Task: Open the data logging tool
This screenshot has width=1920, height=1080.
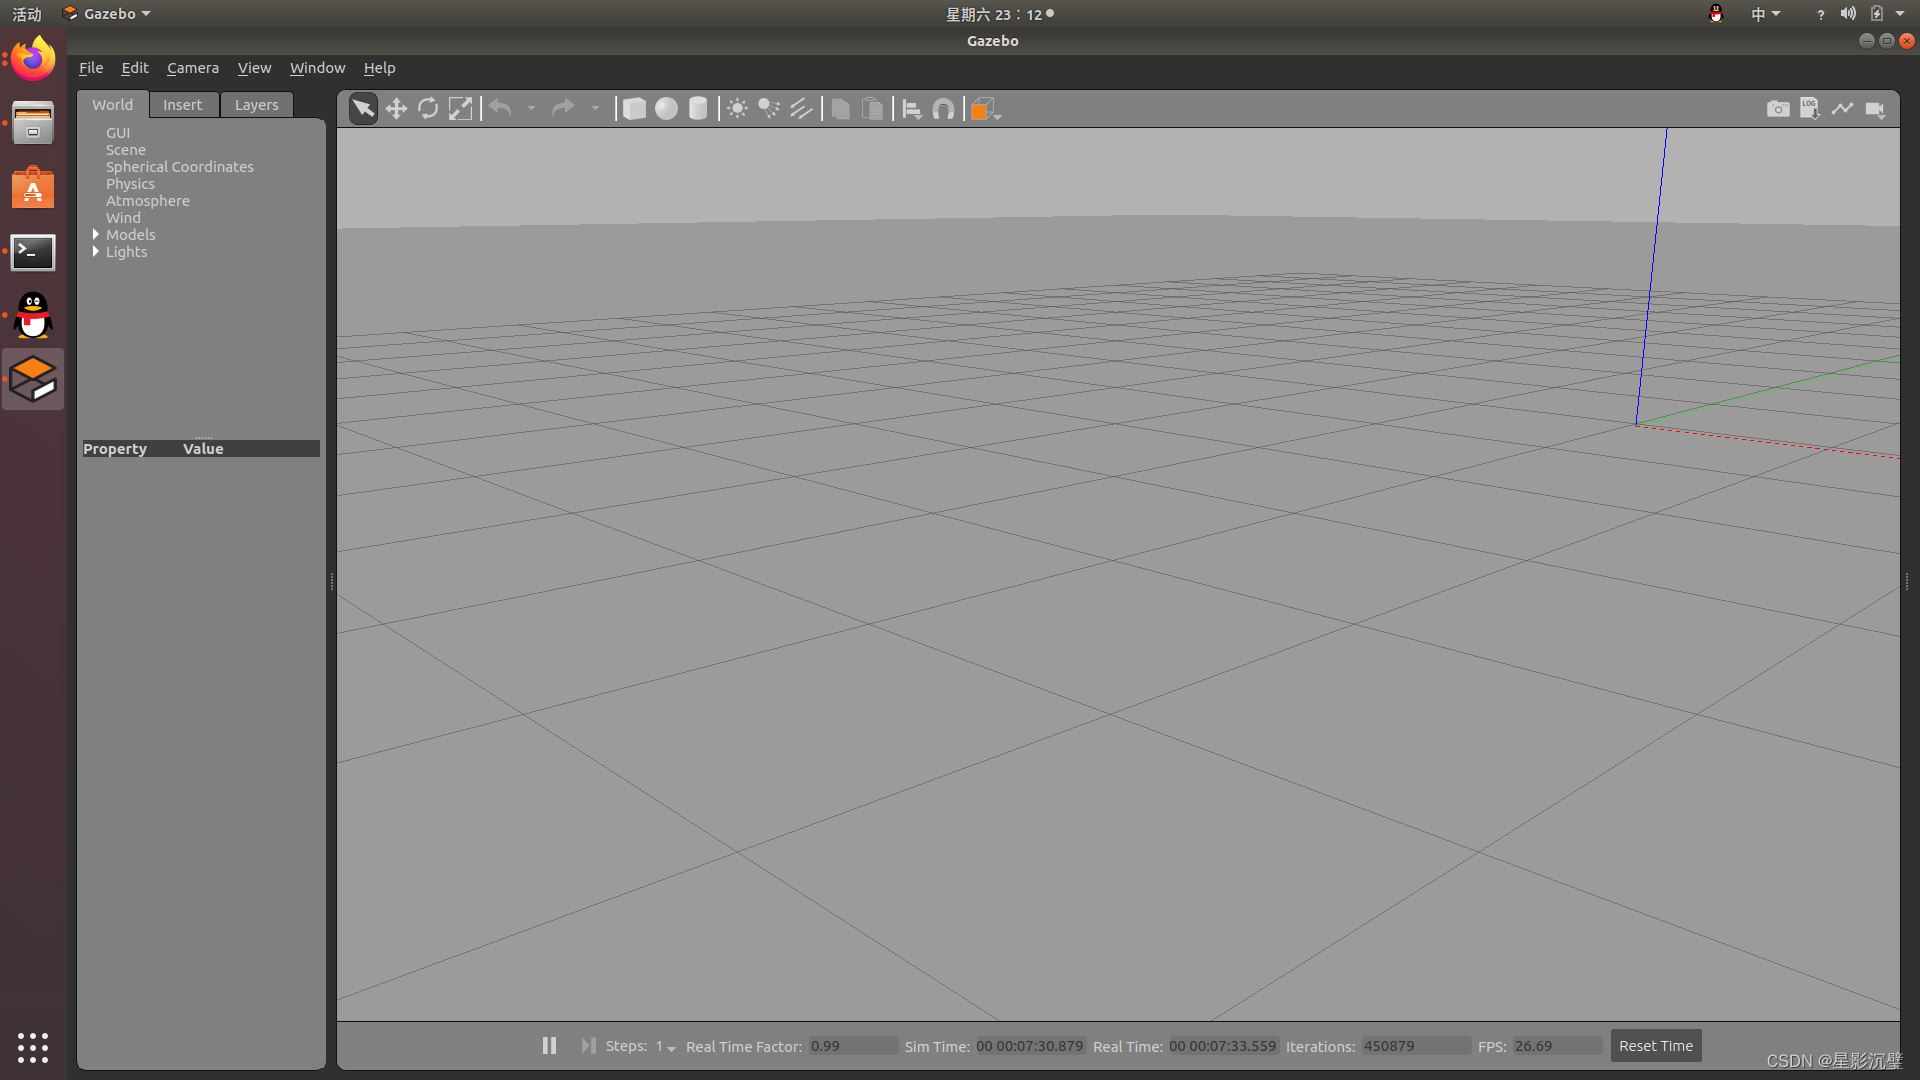Action: [x=1810, y=109]
